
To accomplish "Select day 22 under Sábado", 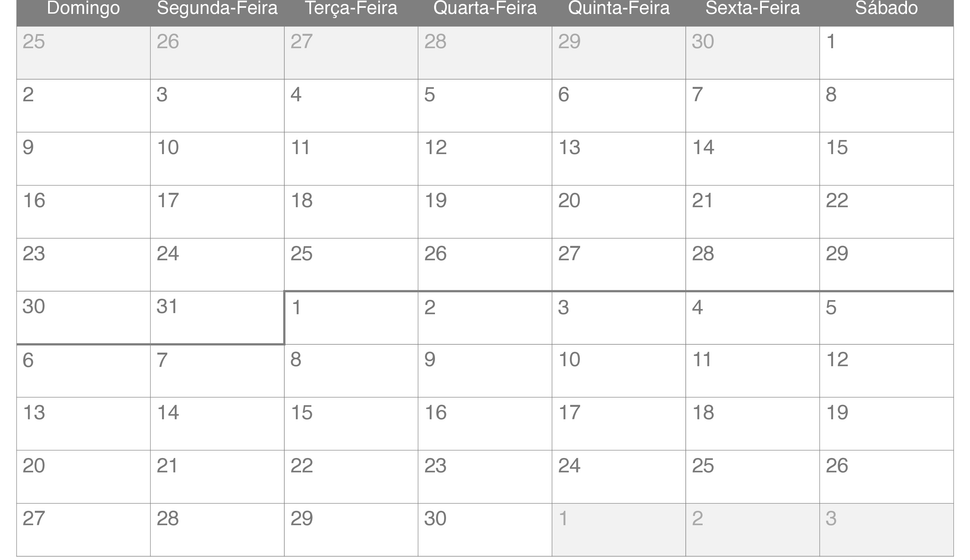I will click(x=886, y=212).
